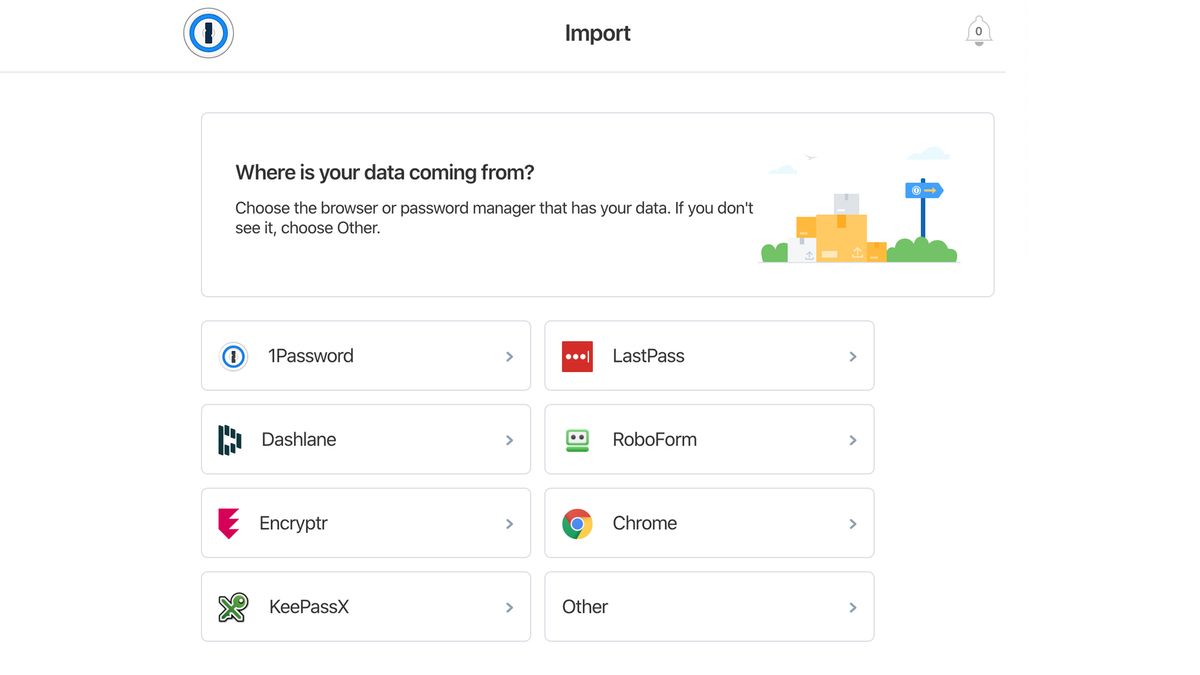This screenshot has height=675, width=1200.
Task: Choose Other as your data source
Action: (x=708, y=606)
